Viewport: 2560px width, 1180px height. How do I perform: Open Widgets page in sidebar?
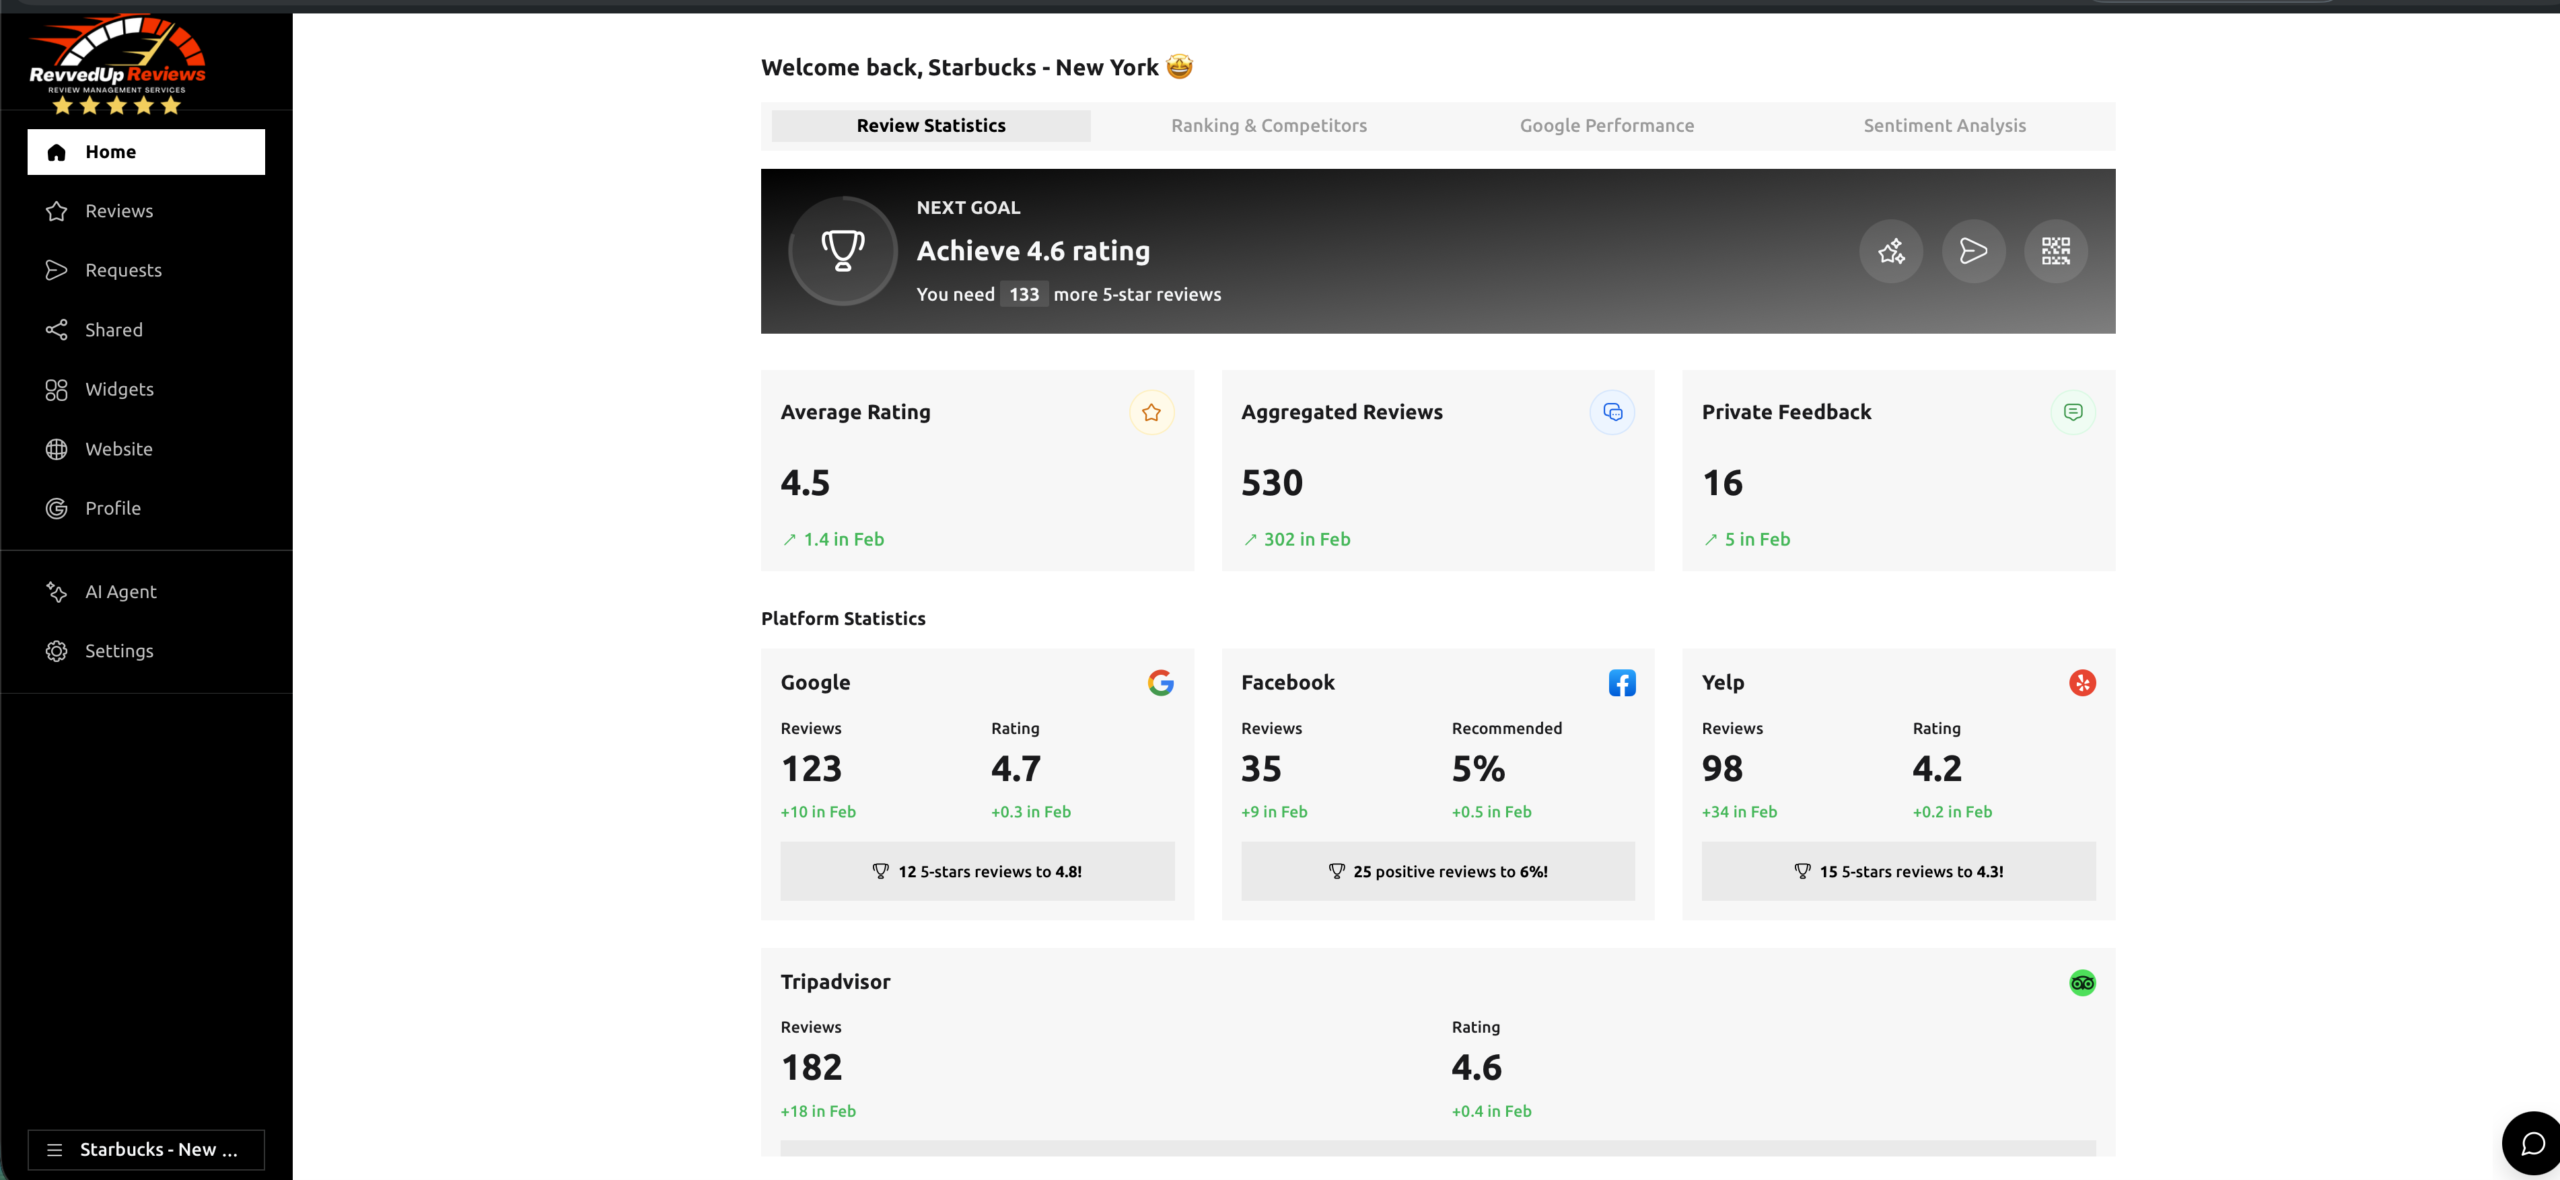(x=119, y=389)
